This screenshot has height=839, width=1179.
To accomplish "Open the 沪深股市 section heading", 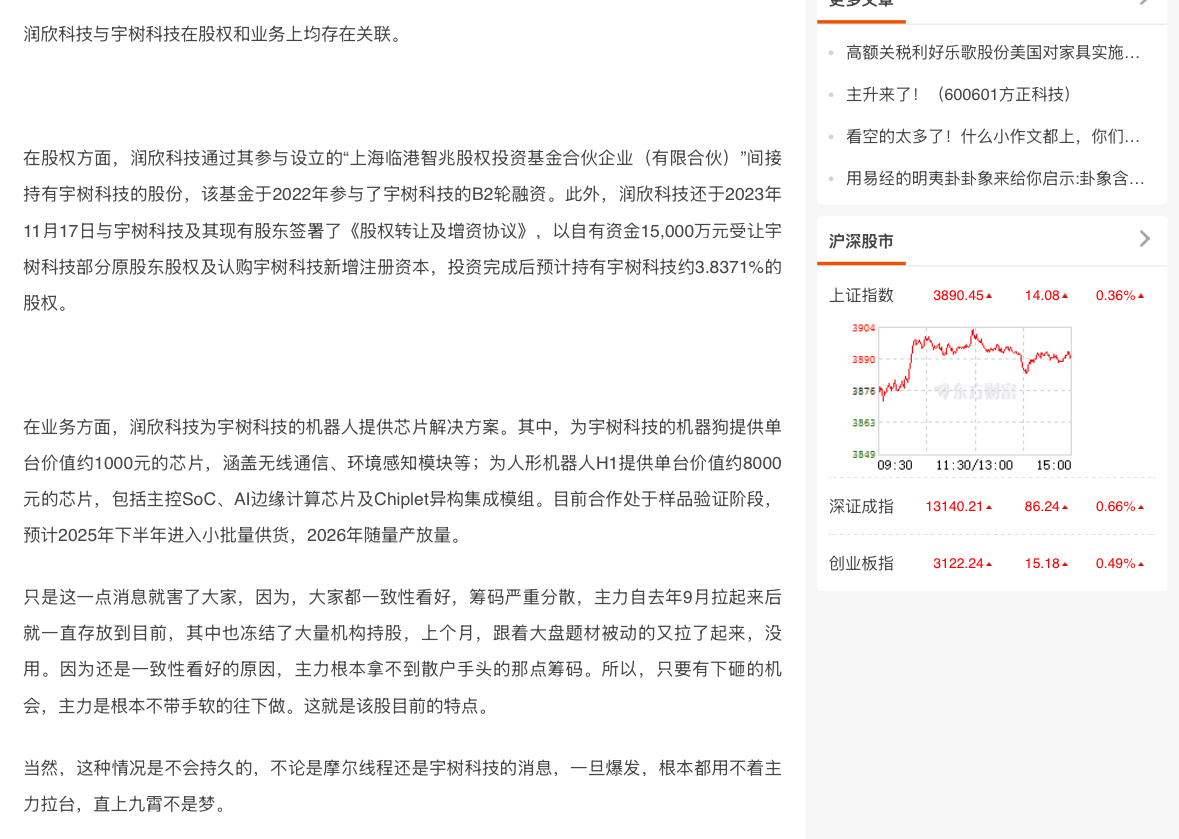I will (x=861, y=241).
